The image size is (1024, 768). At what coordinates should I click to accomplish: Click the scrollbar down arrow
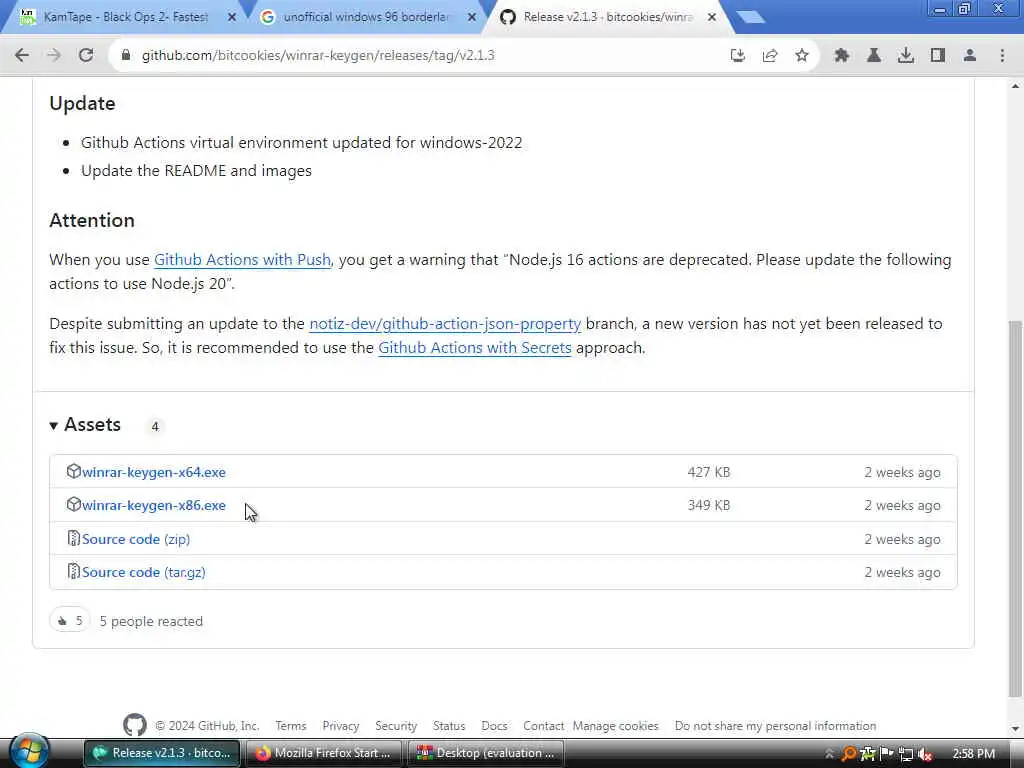(x=1015, y=729)
